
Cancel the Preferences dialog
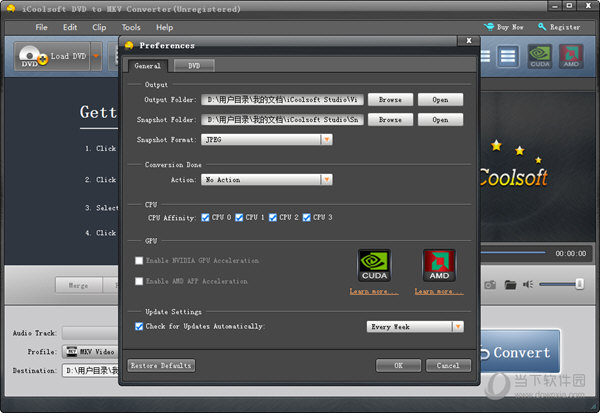[448, 366]
